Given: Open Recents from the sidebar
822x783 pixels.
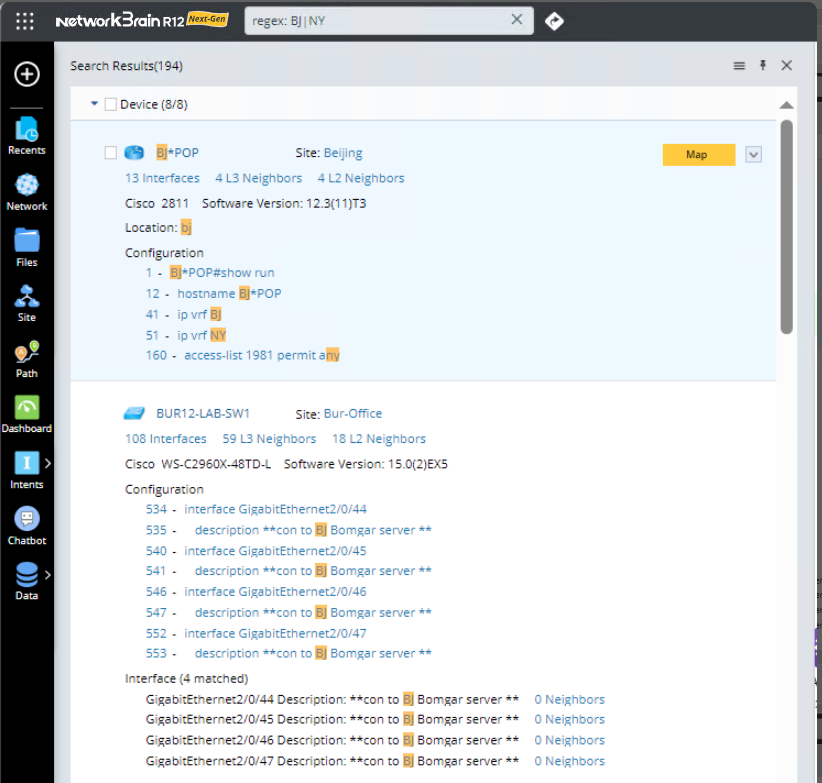Looking at the screenshot, I should pyautogui.click(x=27, y=136).
